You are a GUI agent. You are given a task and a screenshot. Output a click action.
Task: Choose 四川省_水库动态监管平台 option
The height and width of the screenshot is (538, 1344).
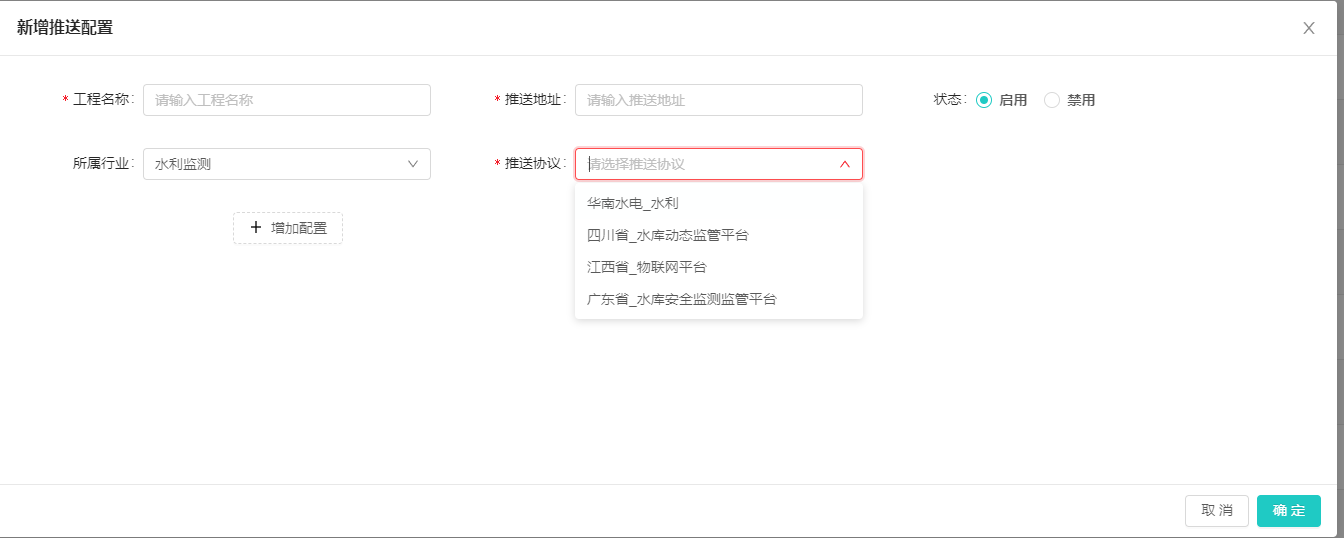tap(667, 235)
